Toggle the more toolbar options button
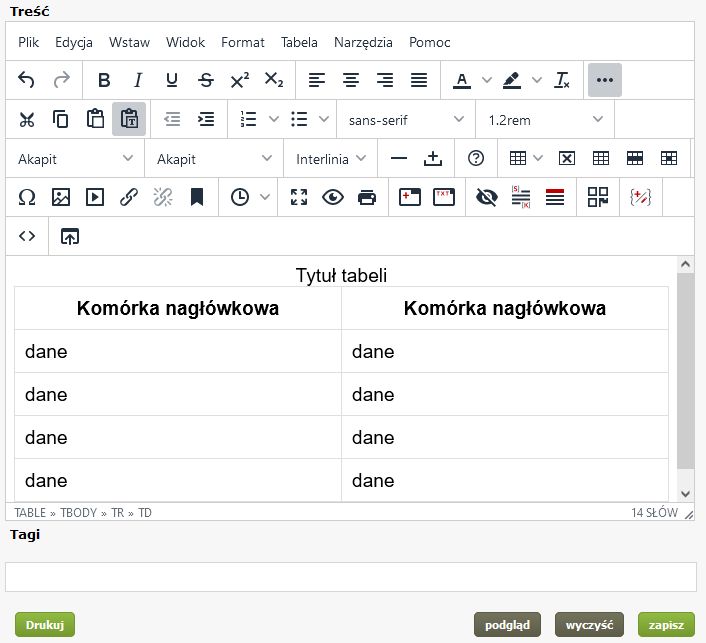Viewport: 706px width, 643px height. pos(604,80)
